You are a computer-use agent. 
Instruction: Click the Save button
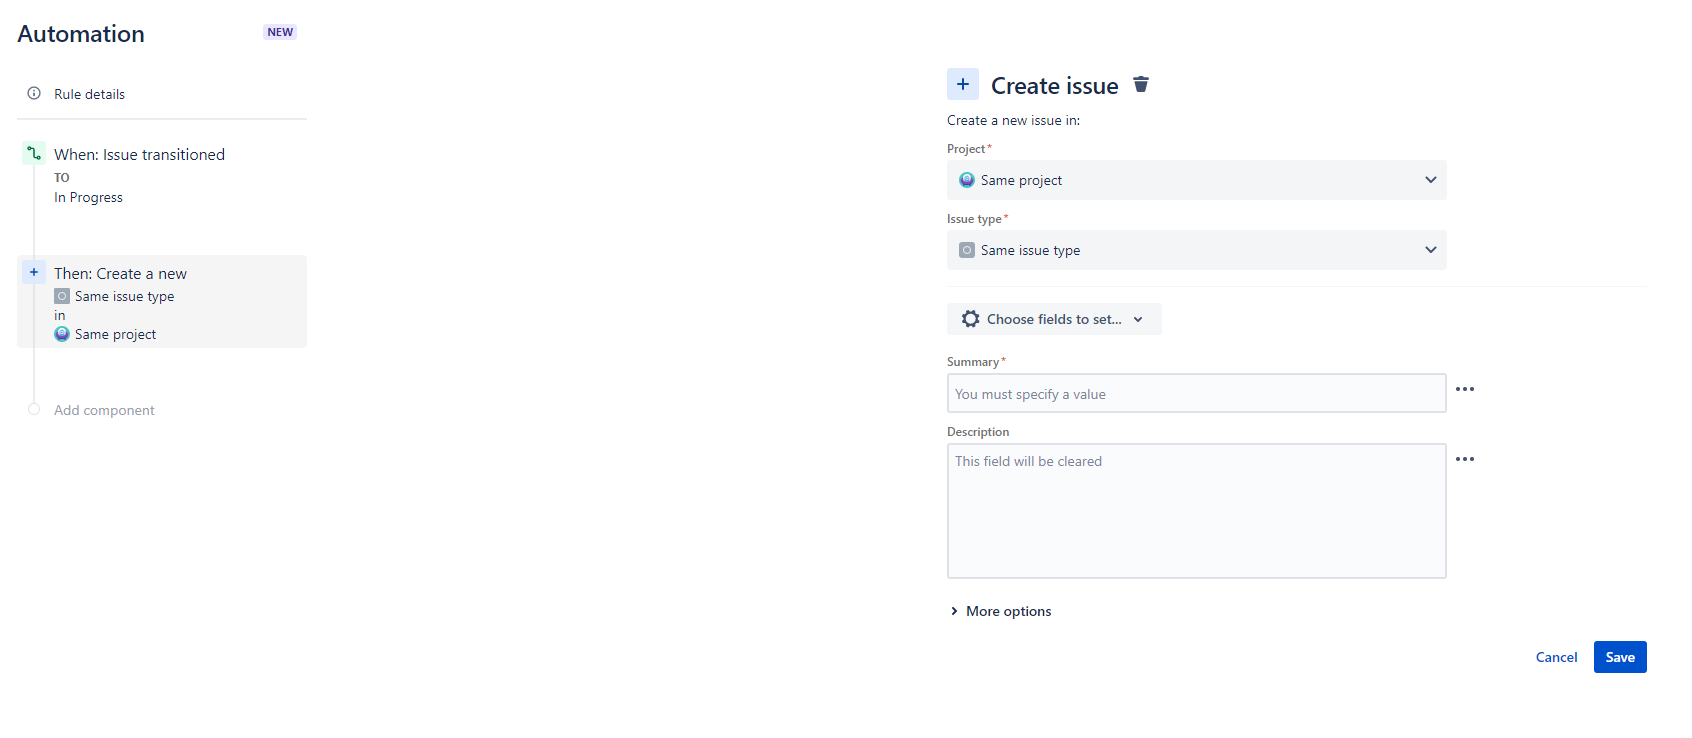click(x=1619, y=657)
